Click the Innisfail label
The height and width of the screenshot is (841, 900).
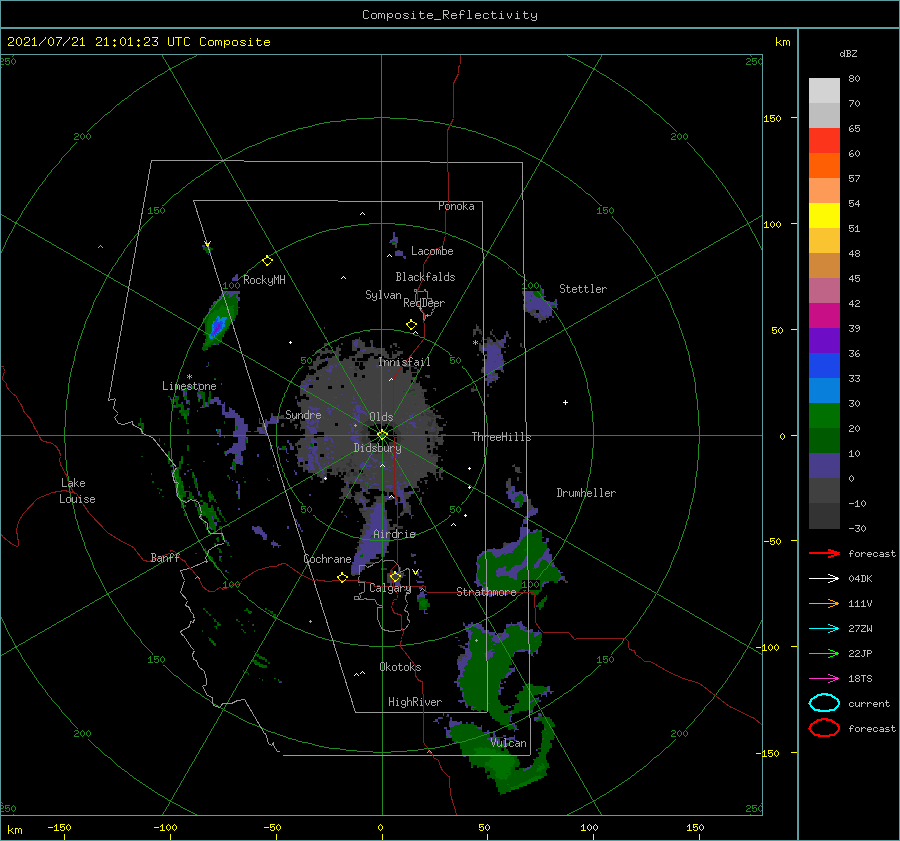[404, 362]
